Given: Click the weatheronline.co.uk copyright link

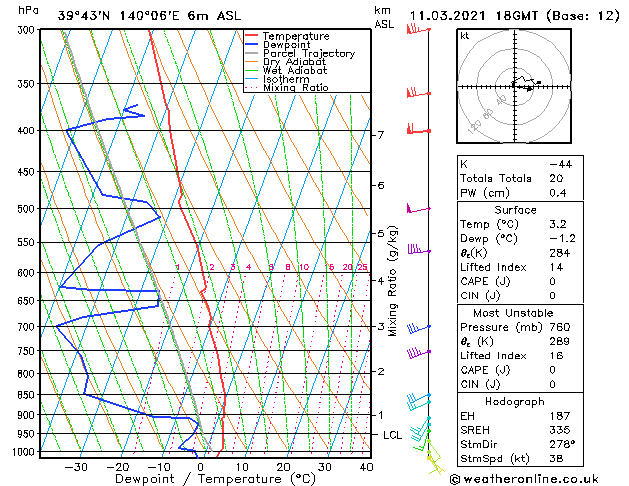Looking at the screenshot, I should coord(524,479).
